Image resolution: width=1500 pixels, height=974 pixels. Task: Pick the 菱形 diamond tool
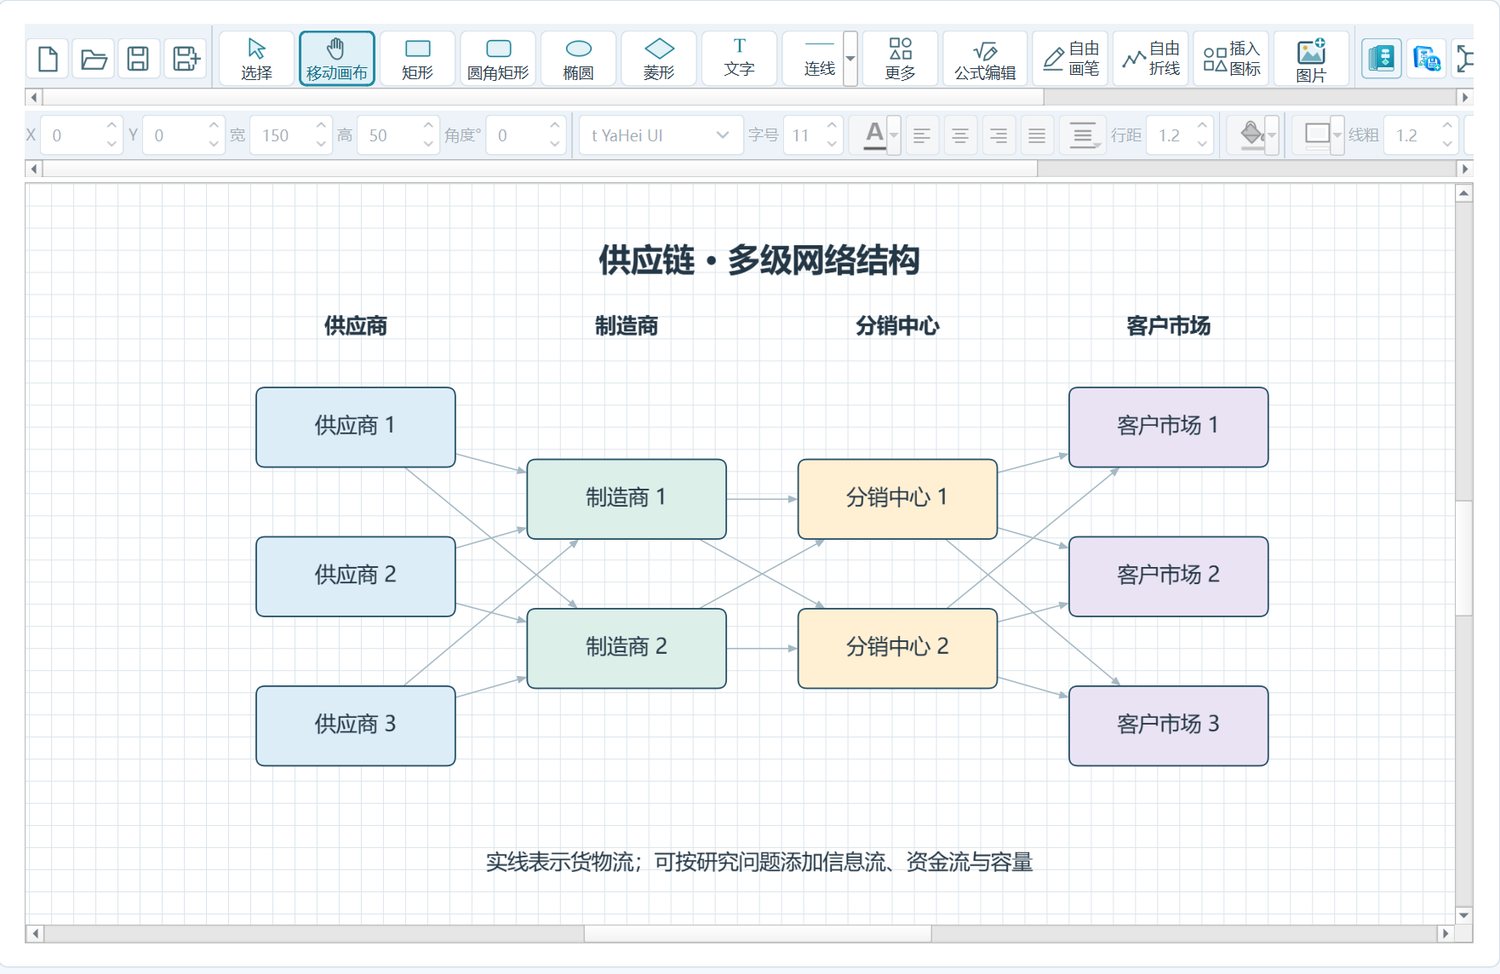tap(659, 59)
